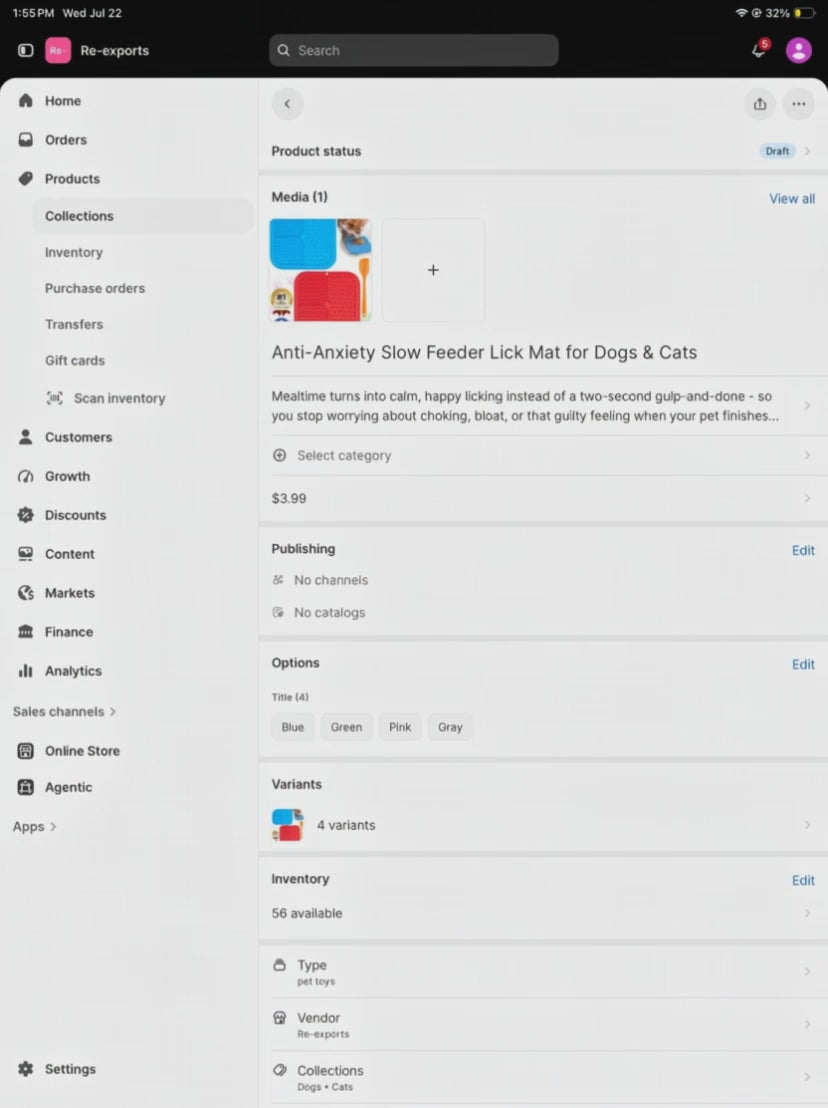Open Scan inventory barcode icon

[54, 398]
